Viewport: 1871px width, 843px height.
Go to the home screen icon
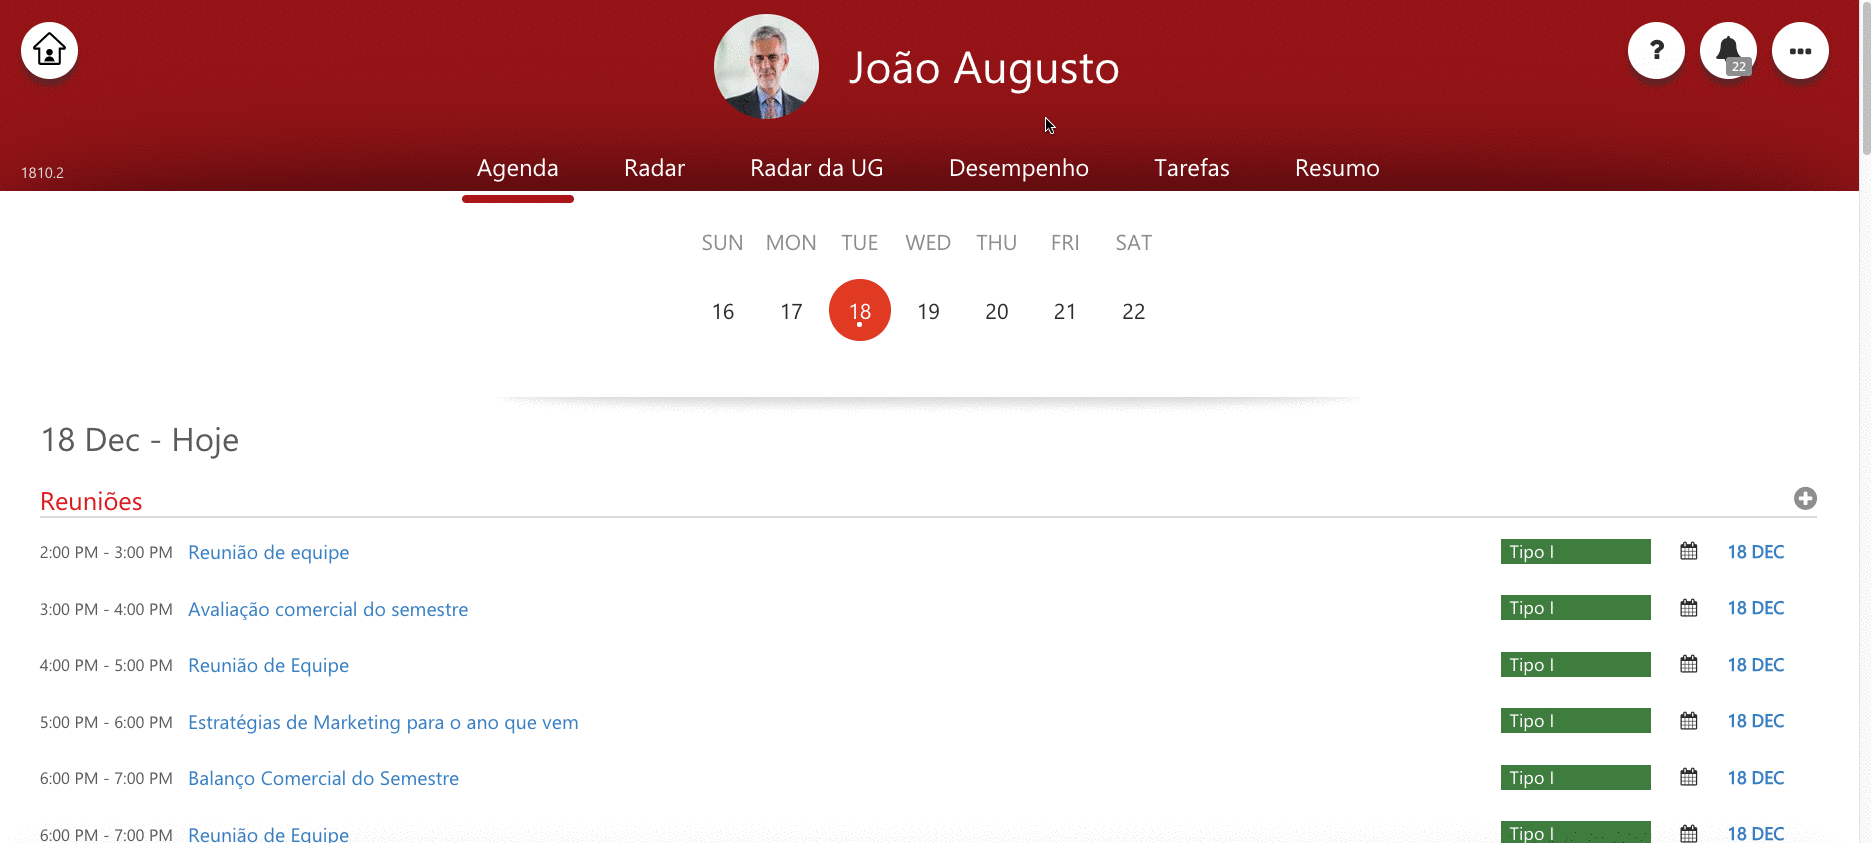click(49, 50)
